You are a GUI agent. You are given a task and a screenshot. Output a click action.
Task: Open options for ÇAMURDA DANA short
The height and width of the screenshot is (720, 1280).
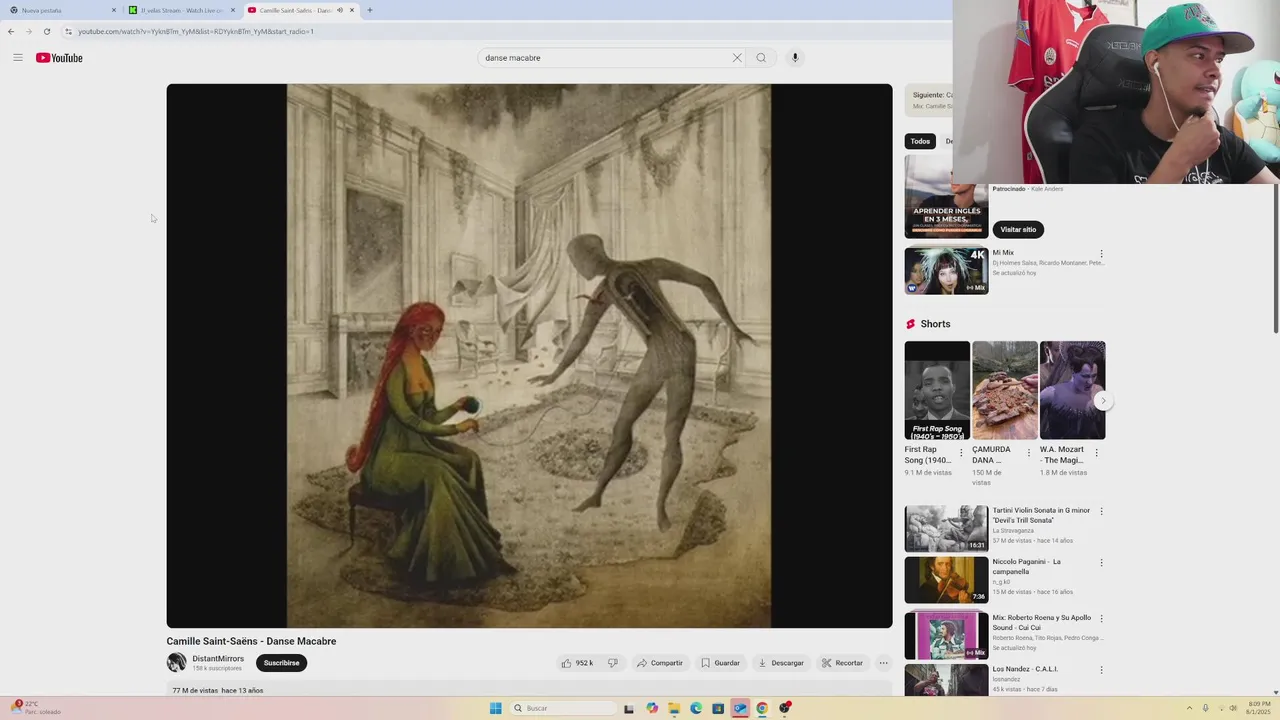click(1028, 452)
